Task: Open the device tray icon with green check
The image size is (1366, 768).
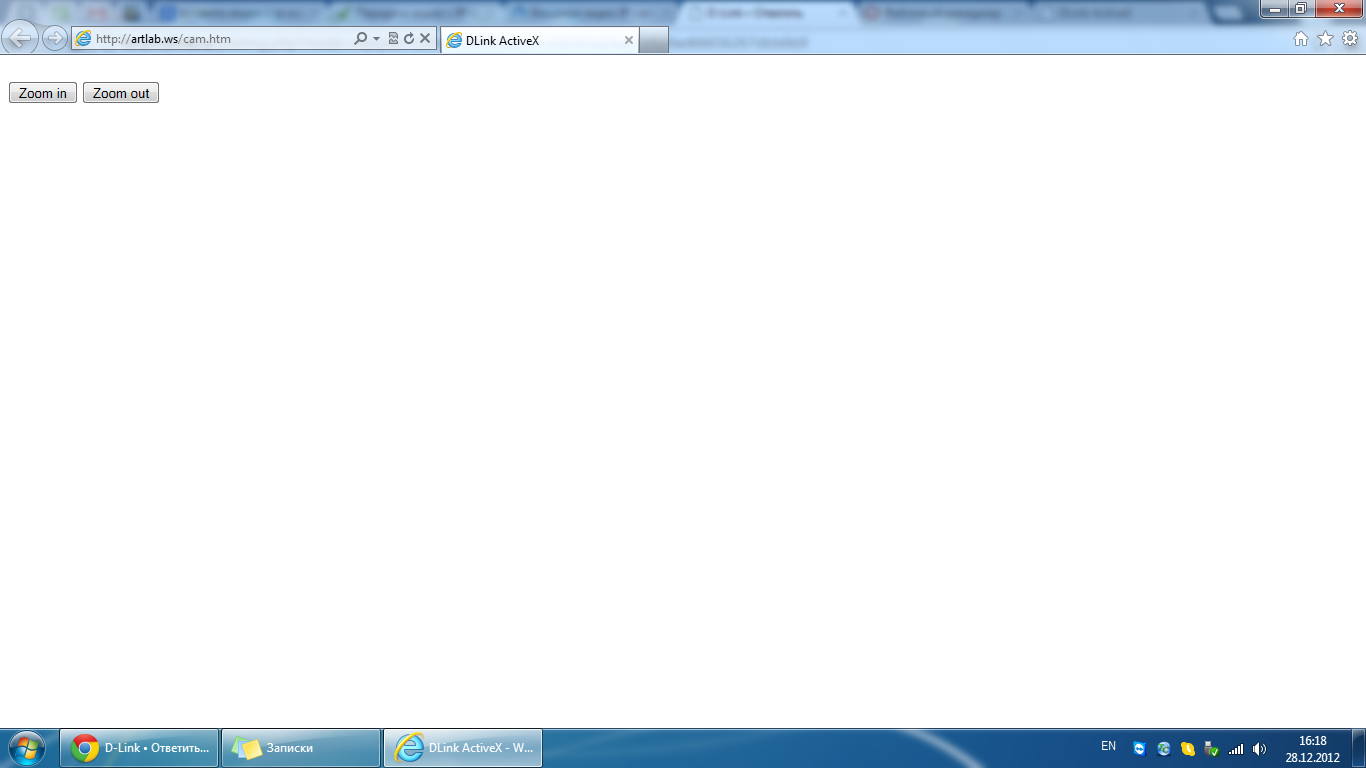Action: pos(1212,749)
